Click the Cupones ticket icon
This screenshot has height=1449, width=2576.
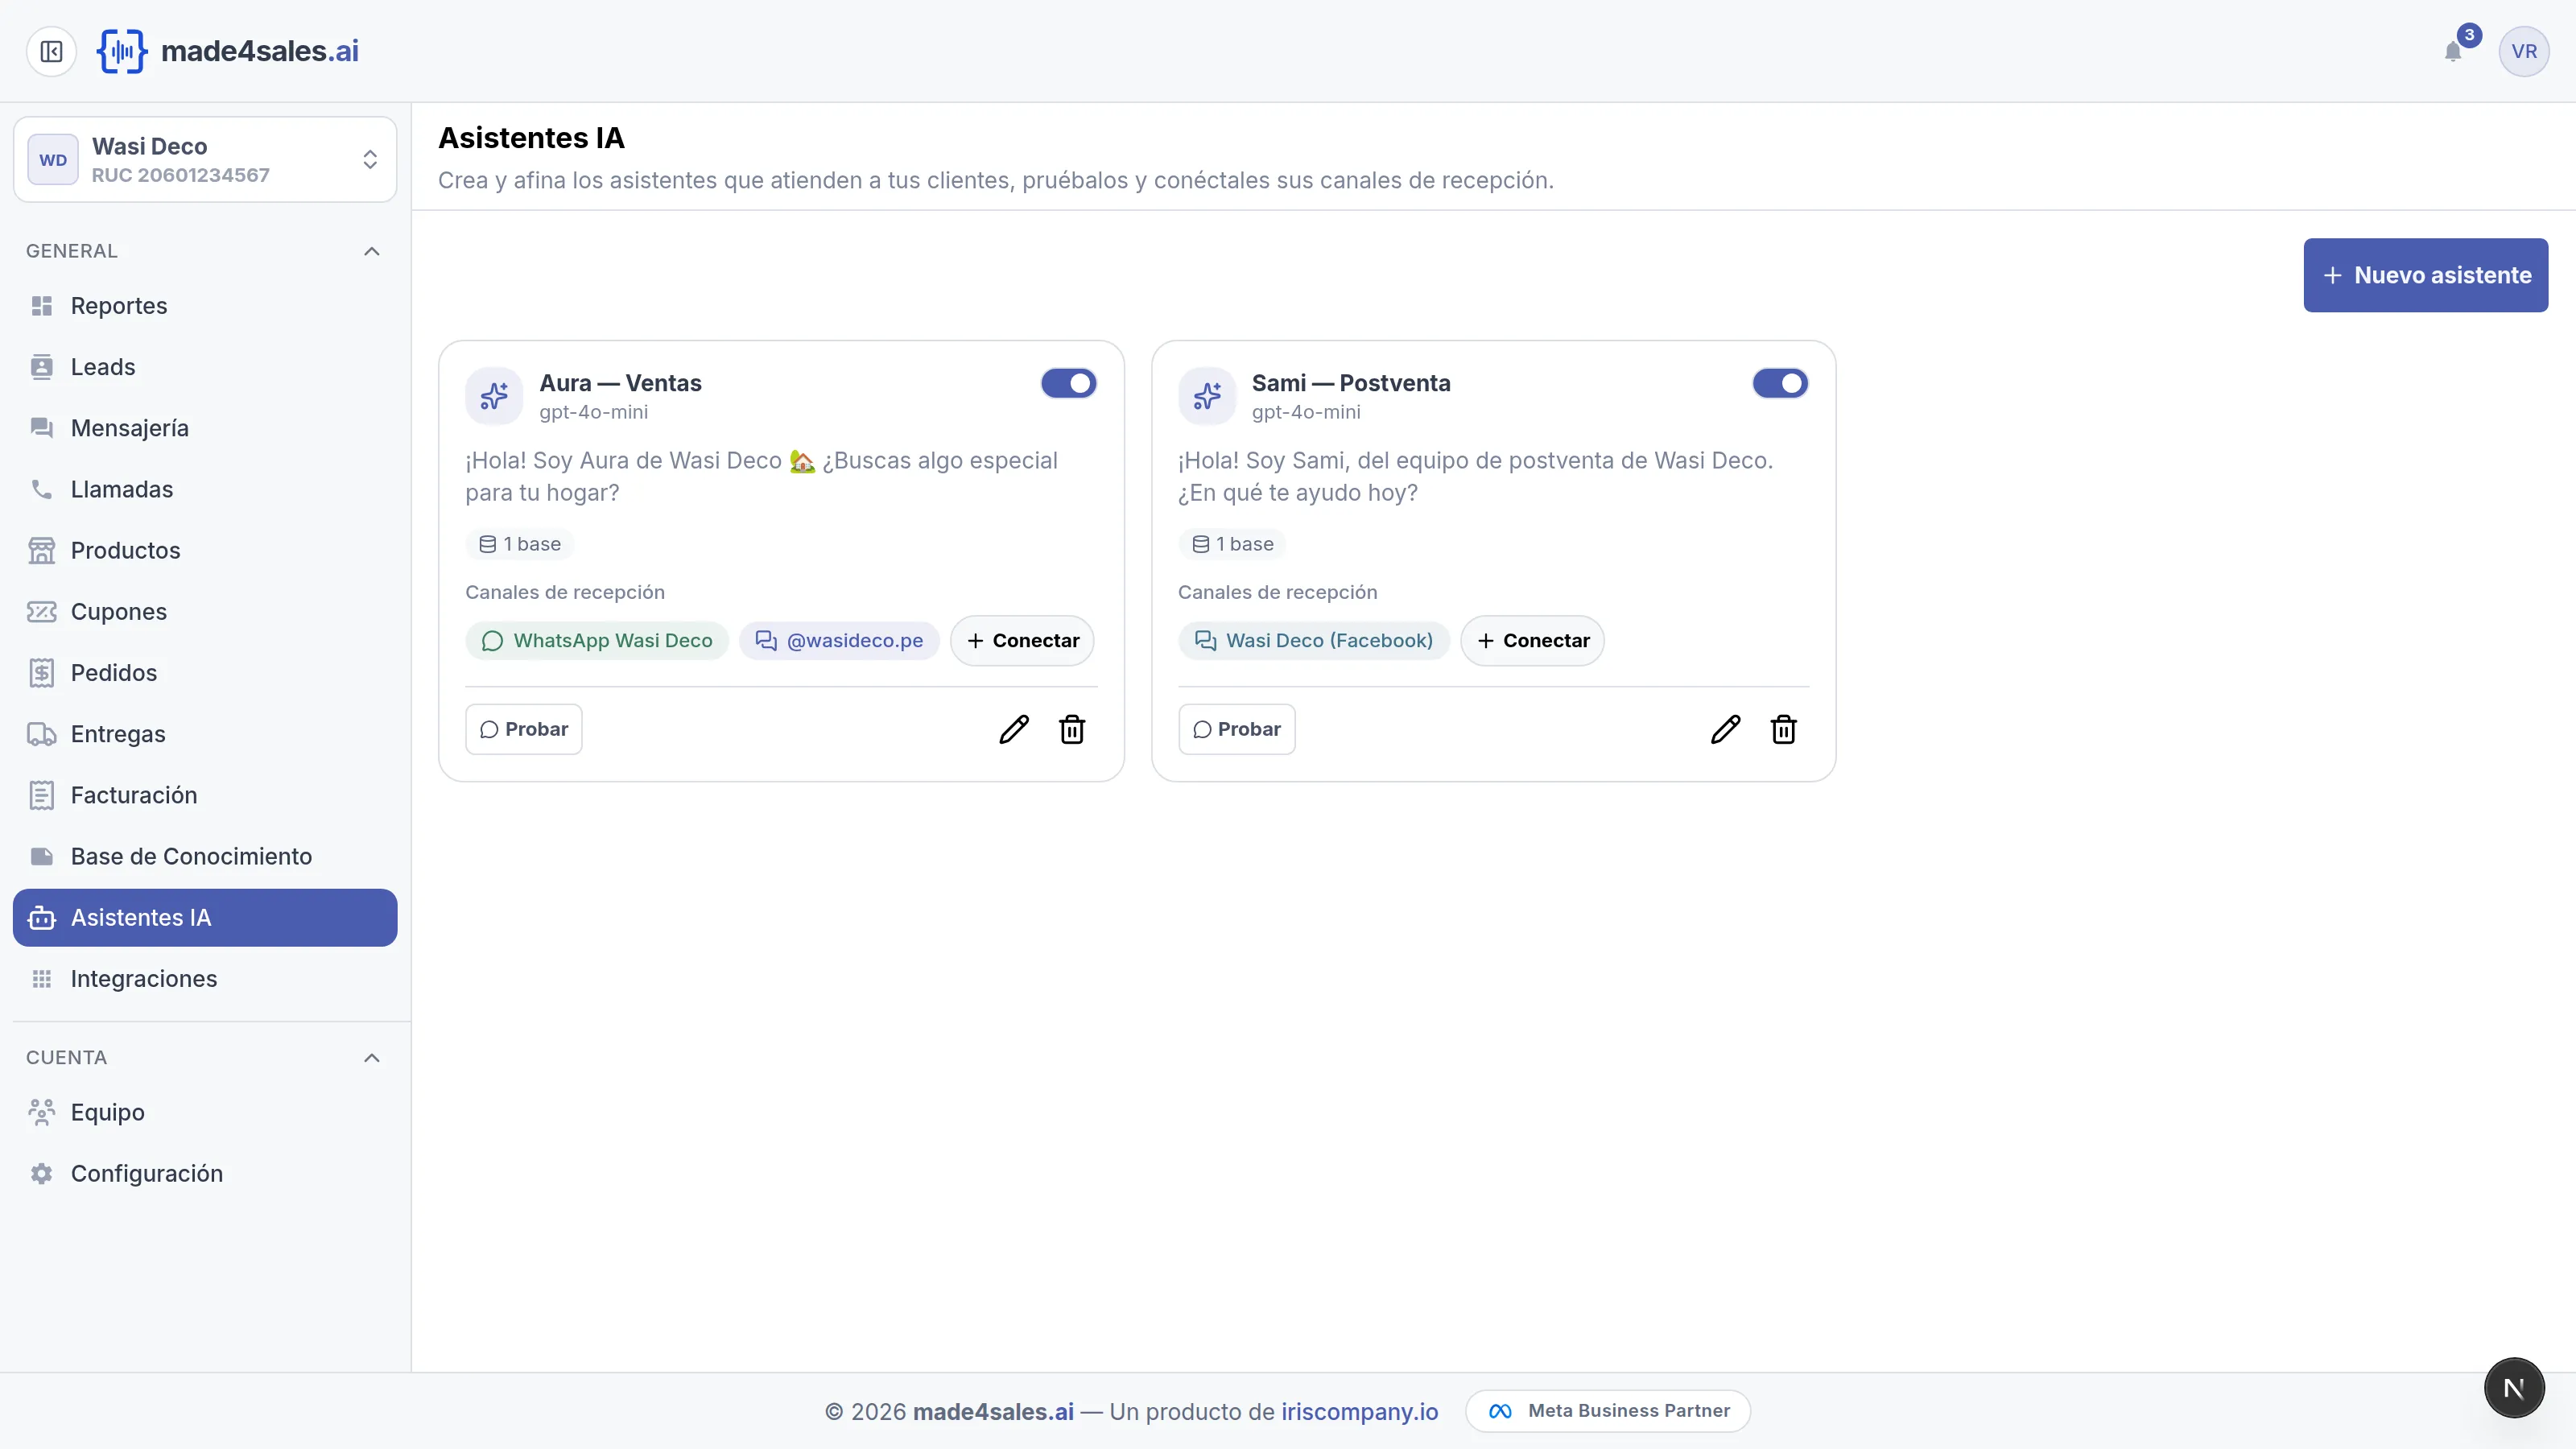point(41,611)
